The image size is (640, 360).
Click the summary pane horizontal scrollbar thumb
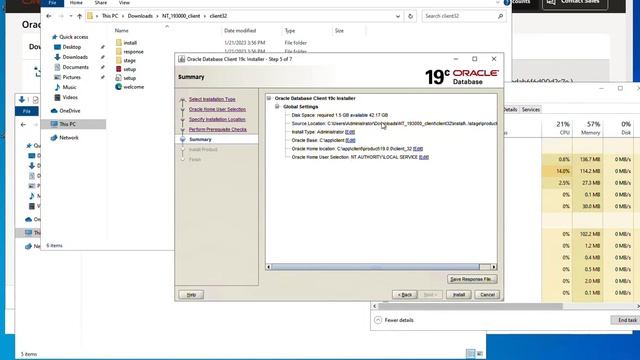[x=376, y=267]
